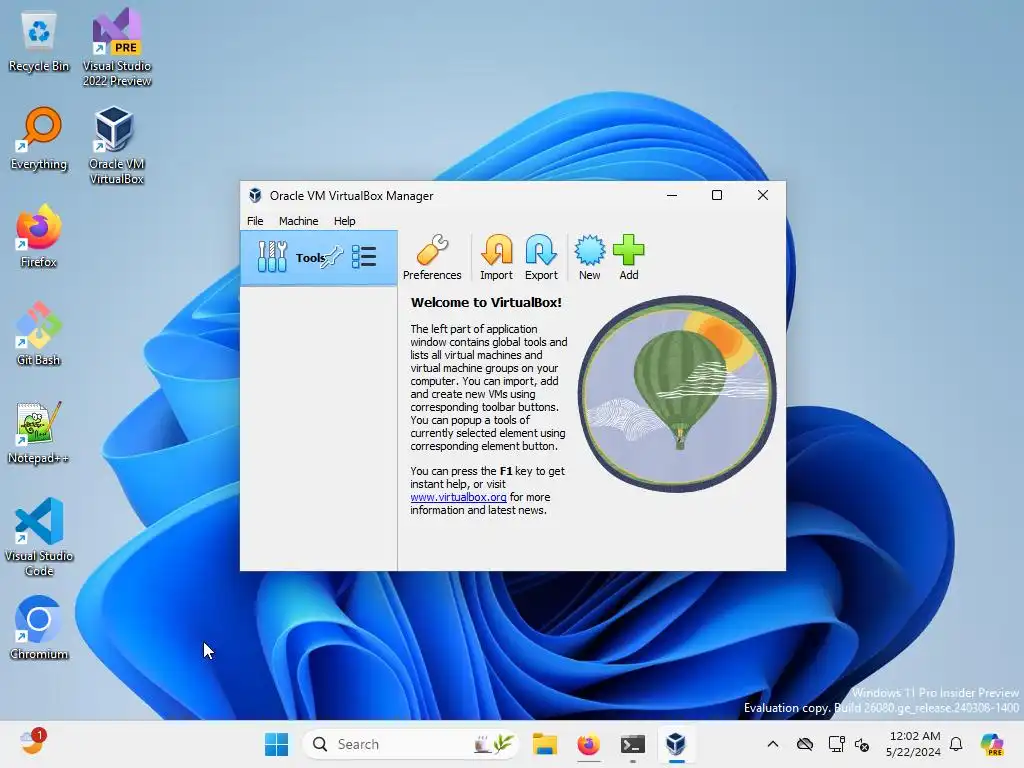Open the network tray icon
This screenshot has width=1024, height=768.
836,744
